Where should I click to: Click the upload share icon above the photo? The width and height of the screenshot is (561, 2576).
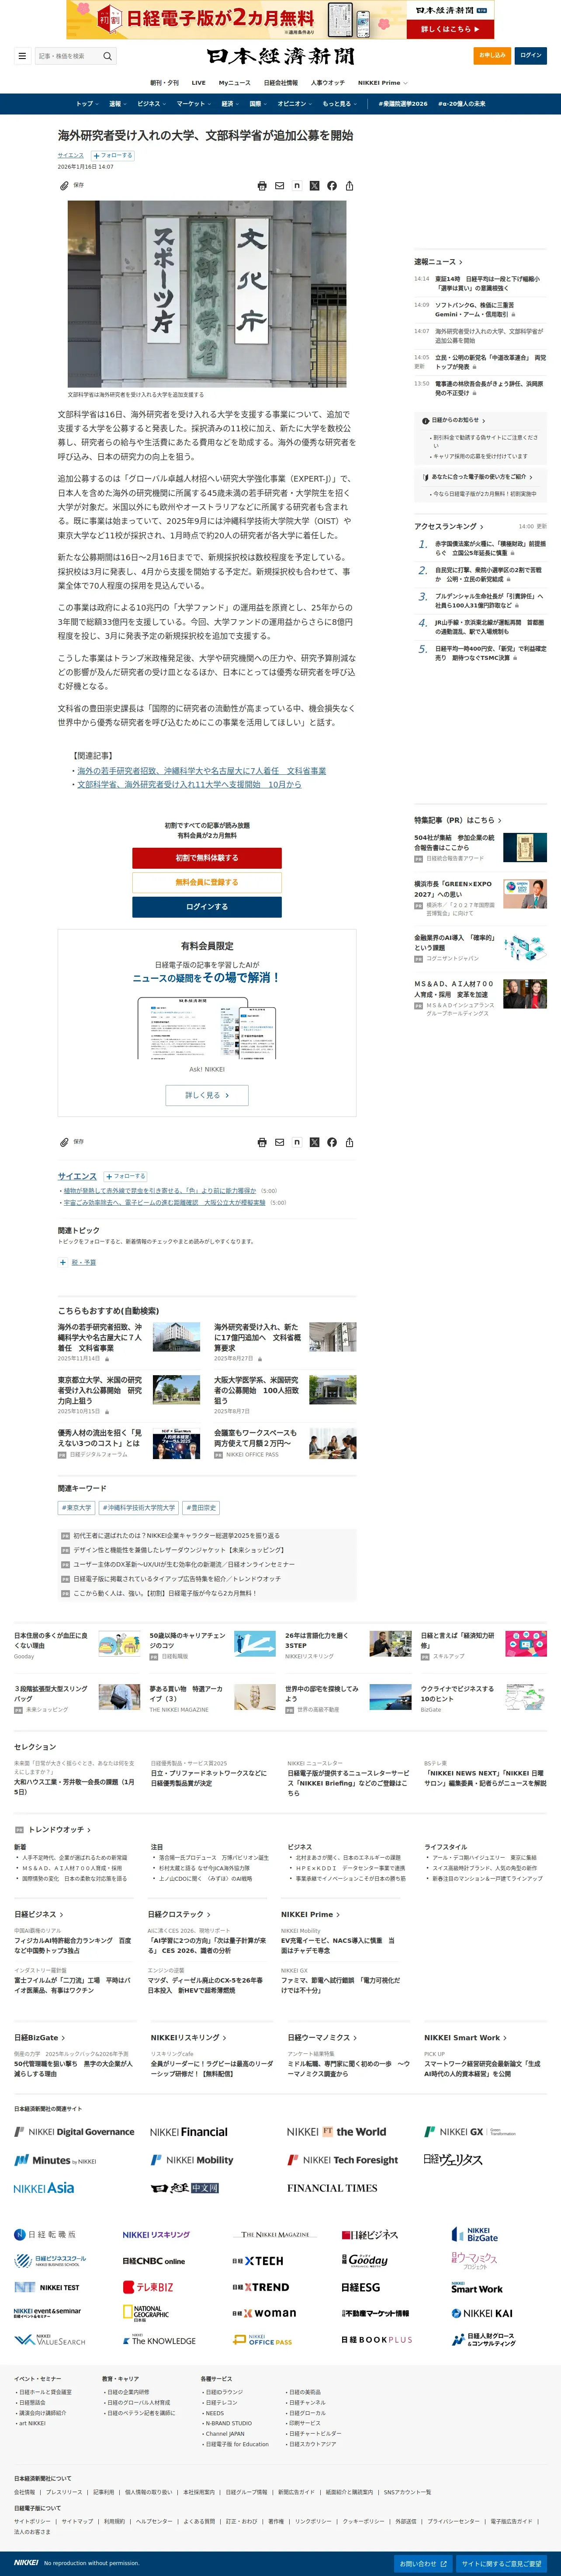click(x=349, y=186)
